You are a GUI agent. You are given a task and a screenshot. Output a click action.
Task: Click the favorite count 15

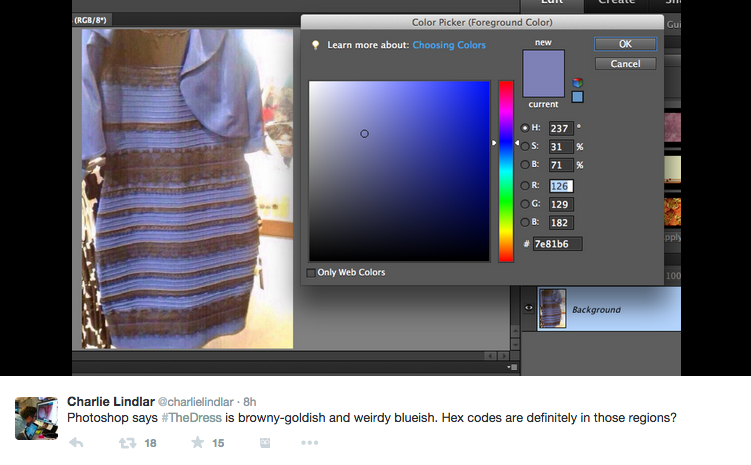coord(218,443)
